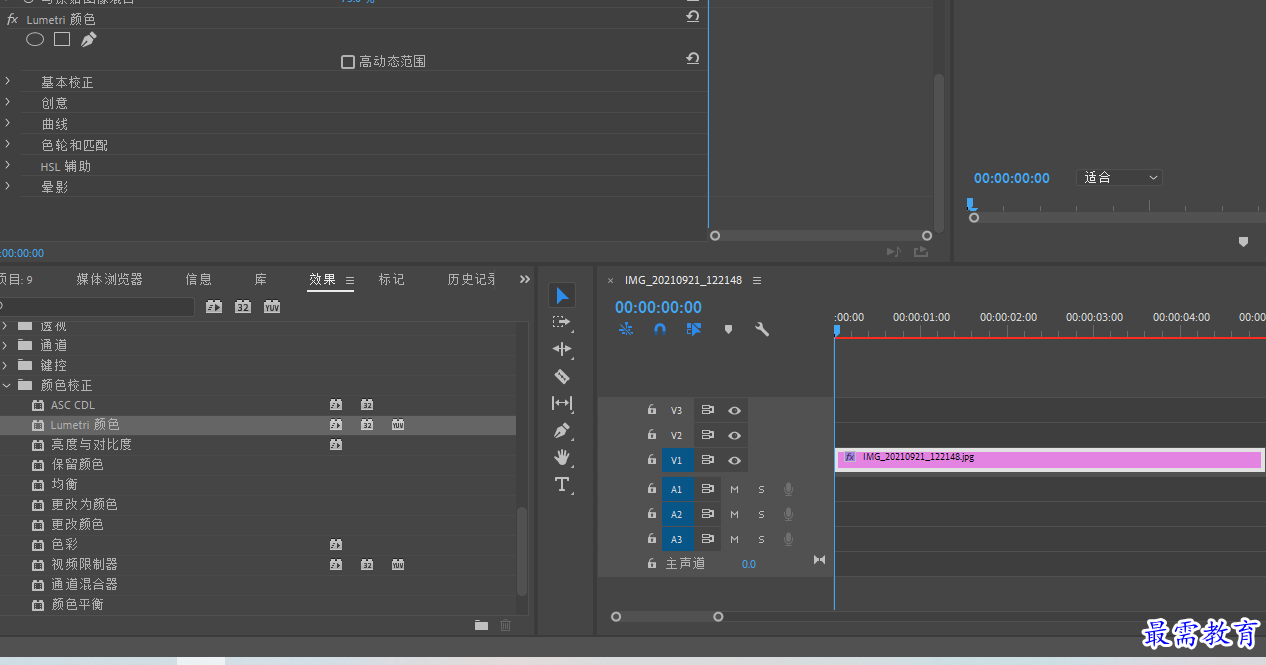
Task: Select the 亮度与对比度 effect
Action: [91, 445]
